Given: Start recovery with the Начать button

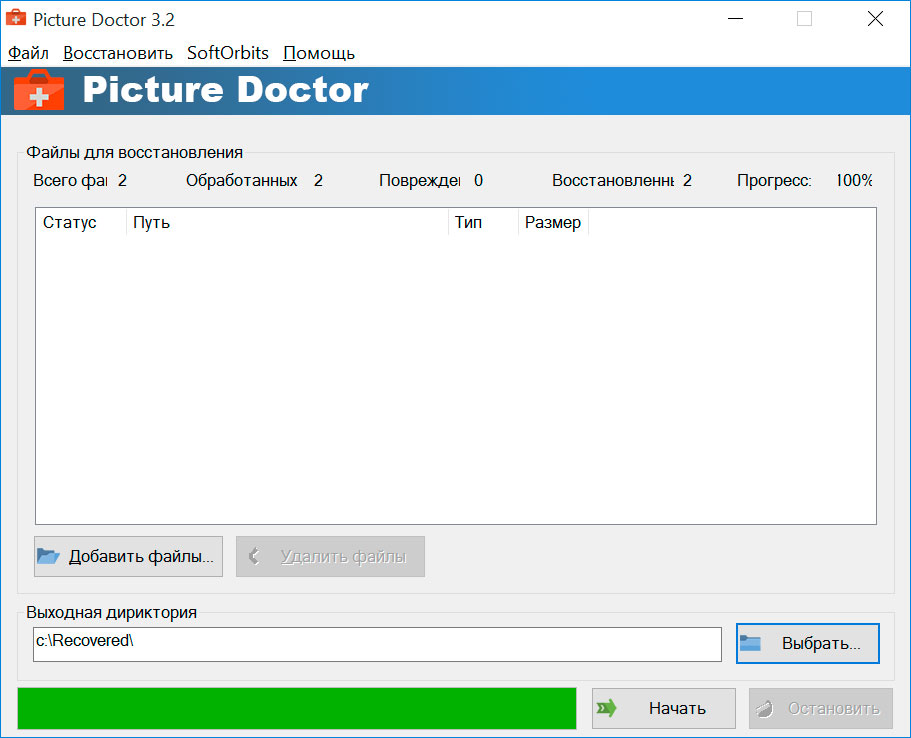Looking at the screenshot, I should [x=663, y=708].
